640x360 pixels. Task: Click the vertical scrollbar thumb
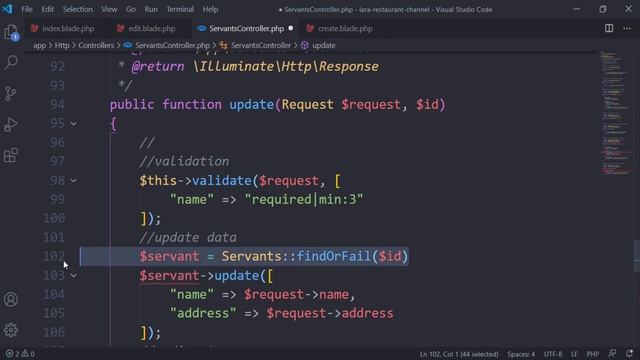pos(636,256)
